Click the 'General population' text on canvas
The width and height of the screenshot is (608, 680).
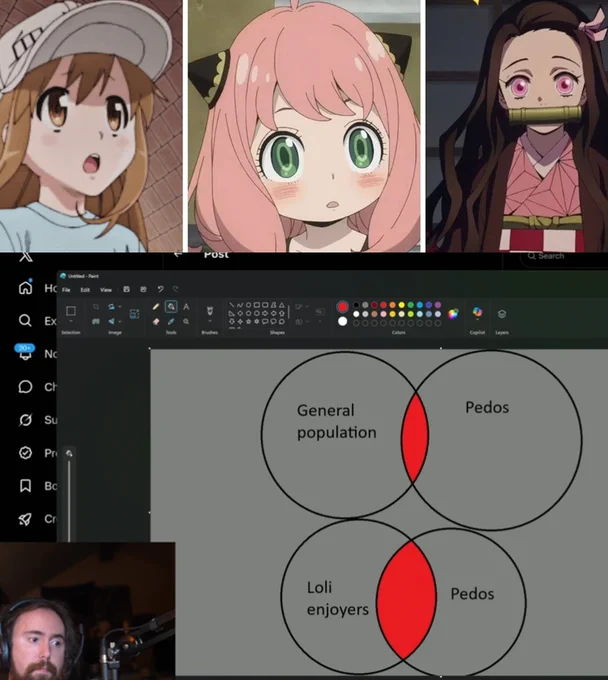coord(337,422)
